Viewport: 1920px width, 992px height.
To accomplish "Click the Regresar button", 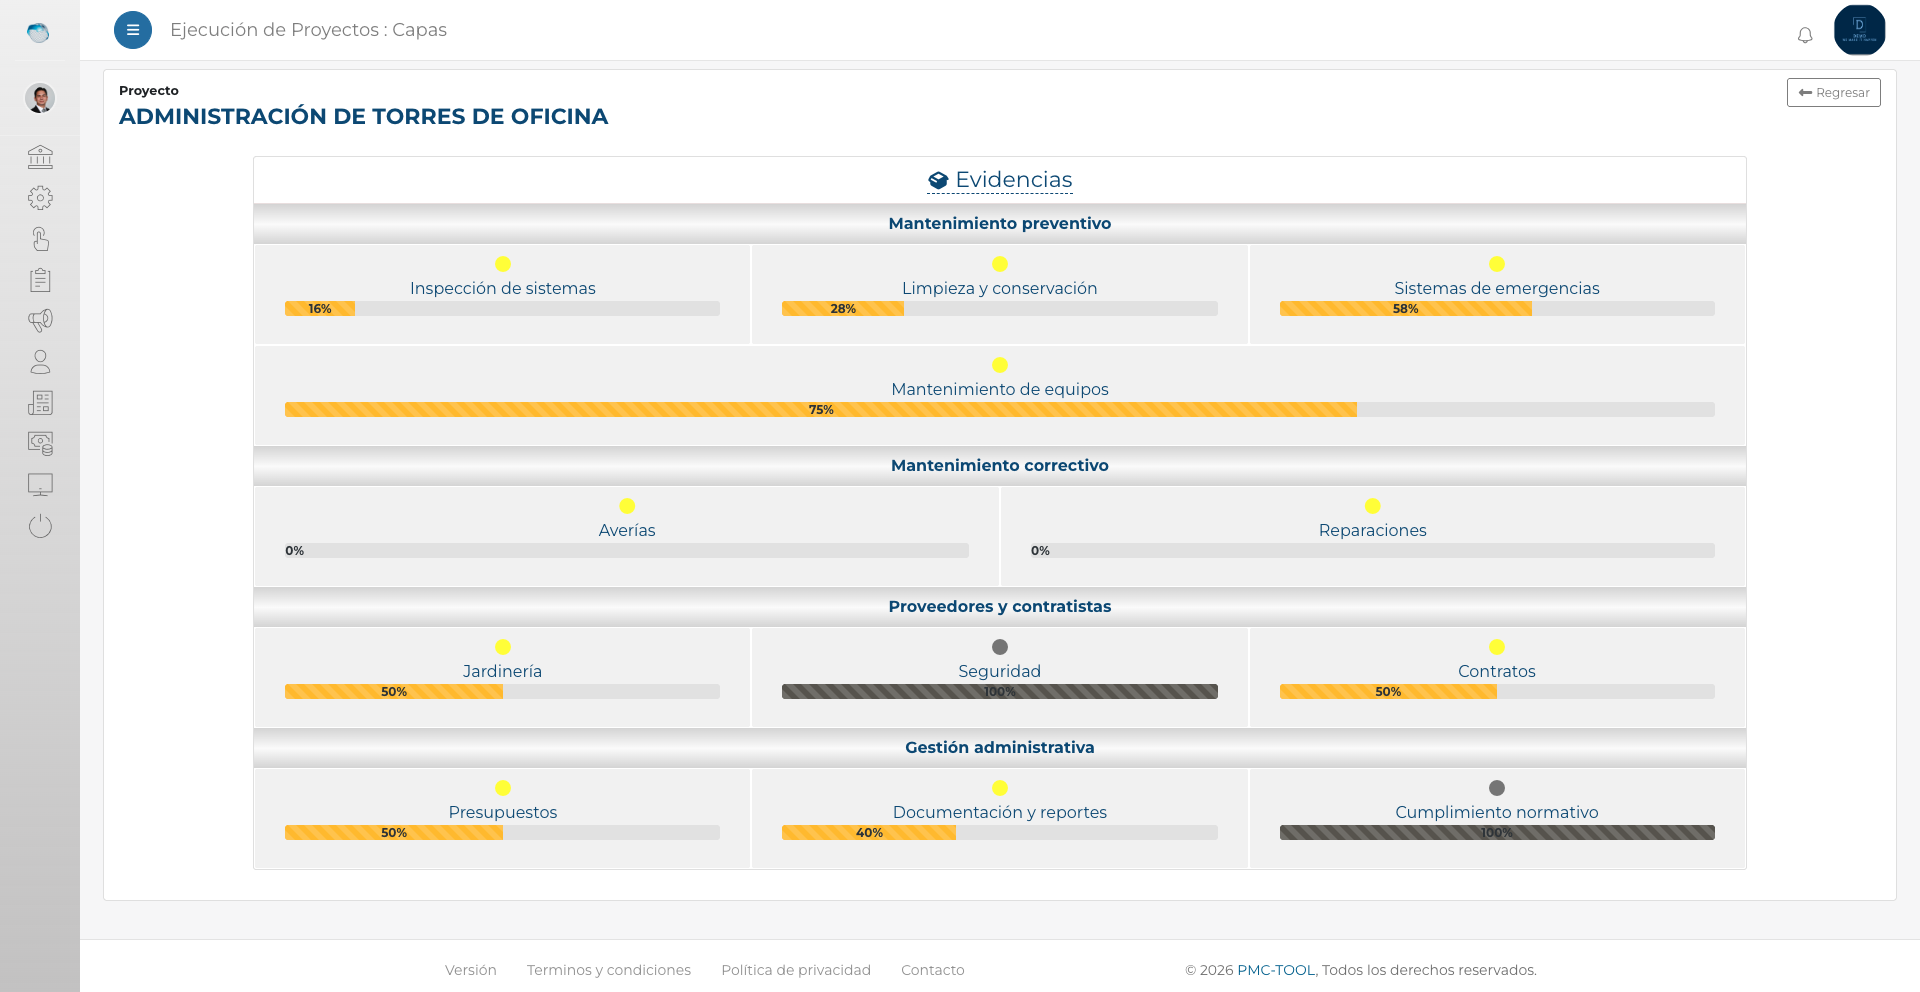I will pos(1834,92).
